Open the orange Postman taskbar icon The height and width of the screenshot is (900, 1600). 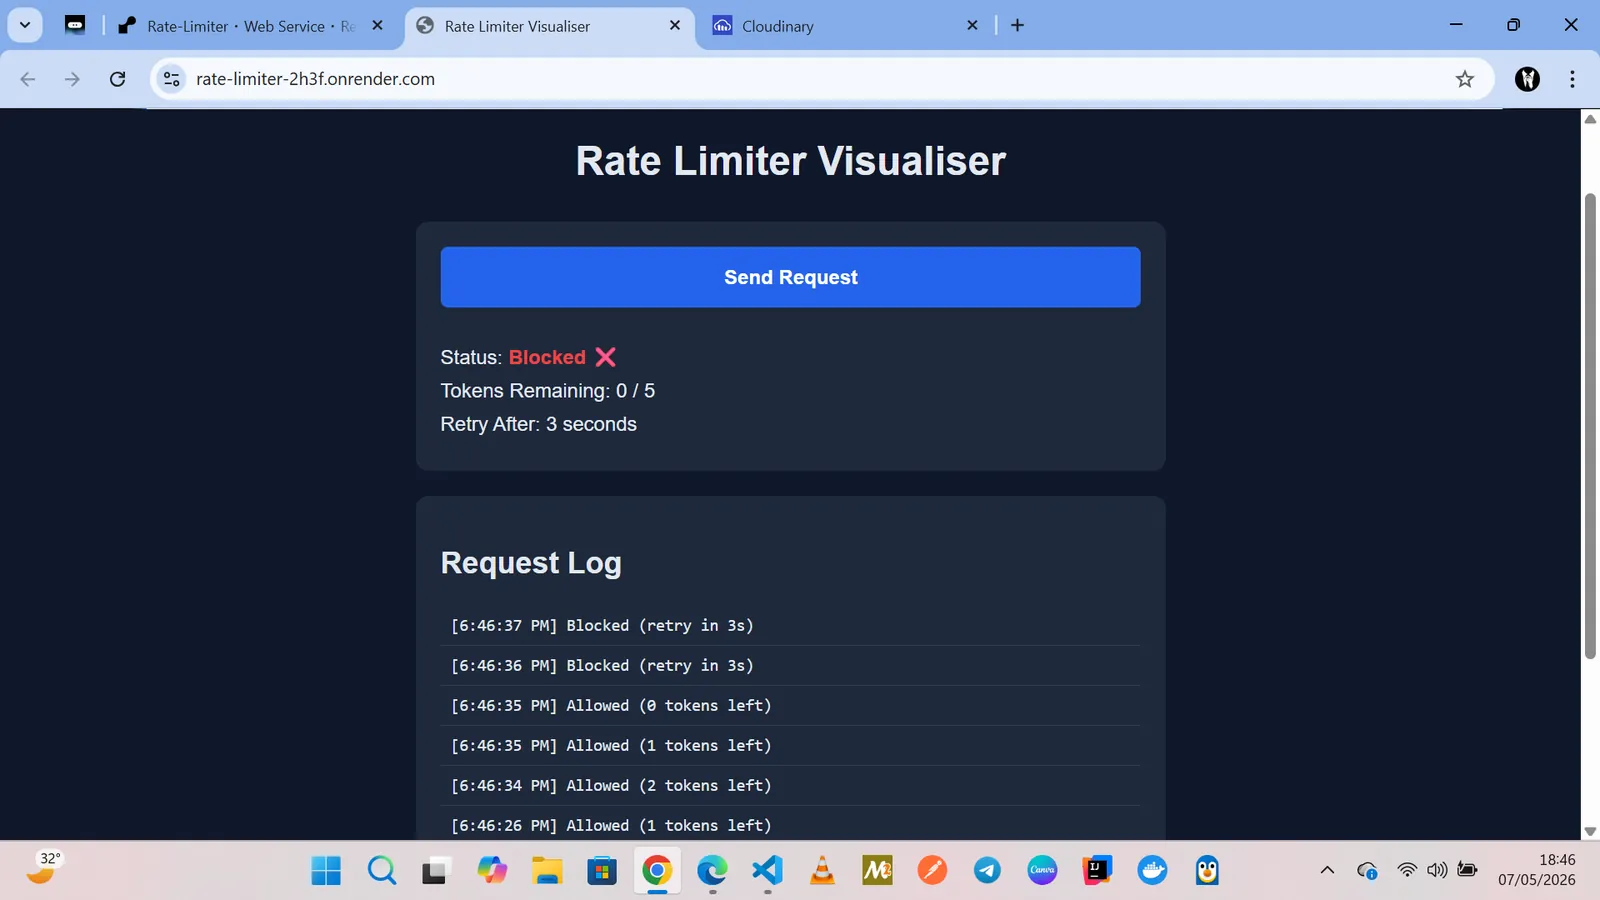coord(932,871)
